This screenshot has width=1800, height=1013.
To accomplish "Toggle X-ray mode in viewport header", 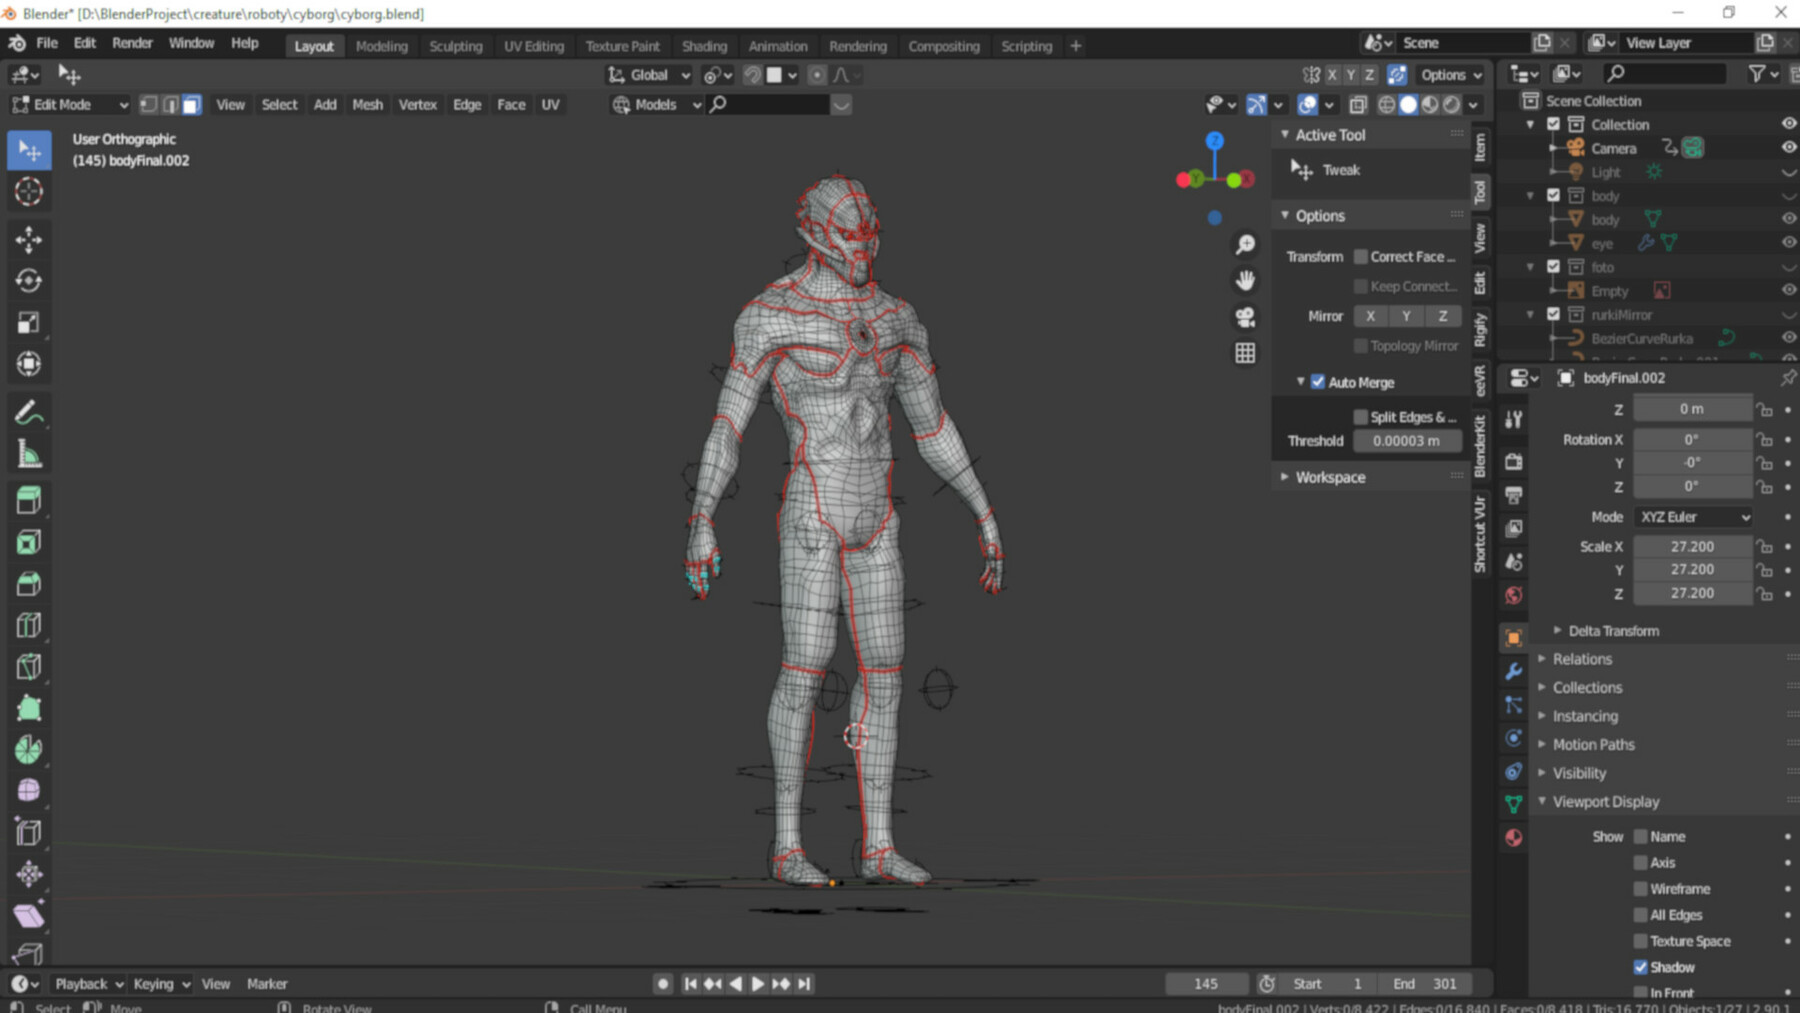I will 1357,104.
